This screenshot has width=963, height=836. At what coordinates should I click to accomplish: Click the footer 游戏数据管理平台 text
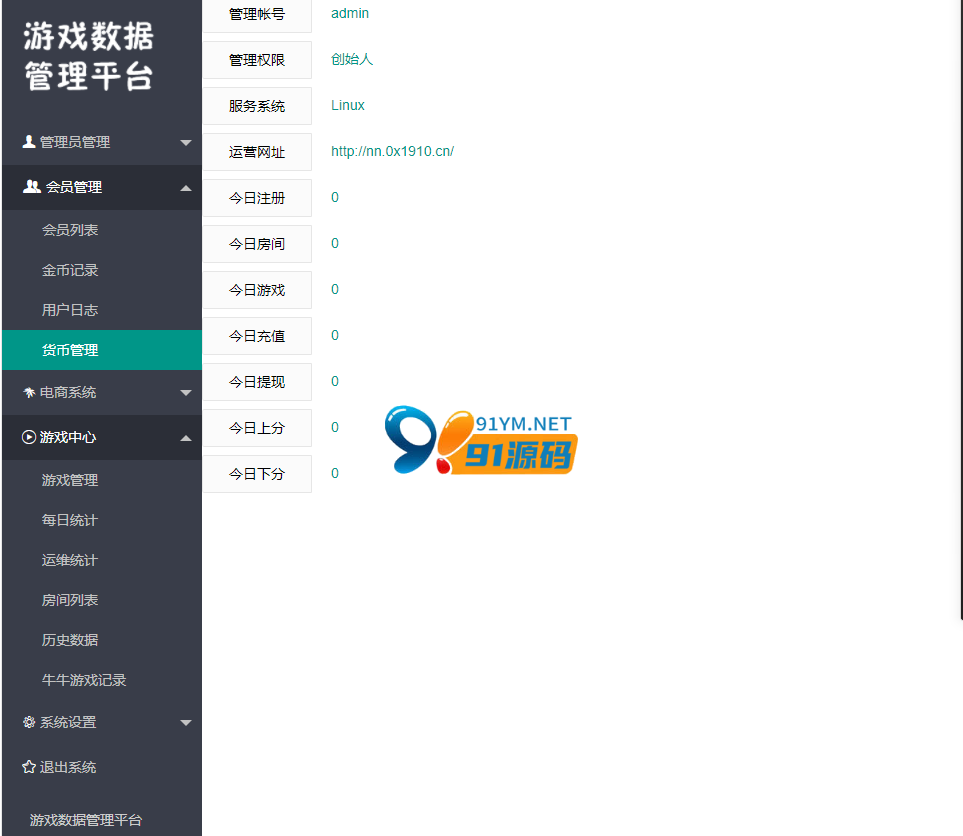click(x=86, y=820)
